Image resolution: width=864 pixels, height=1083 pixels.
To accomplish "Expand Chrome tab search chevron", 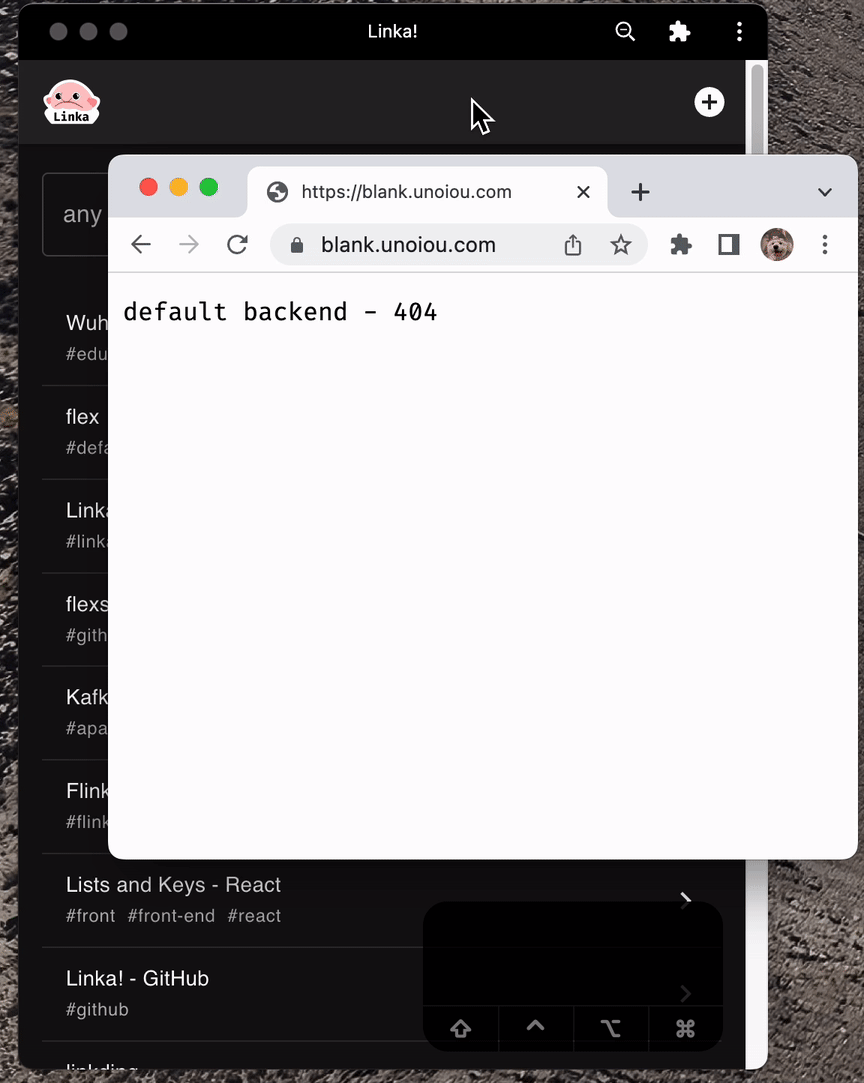I will click(x=825, y=192).
